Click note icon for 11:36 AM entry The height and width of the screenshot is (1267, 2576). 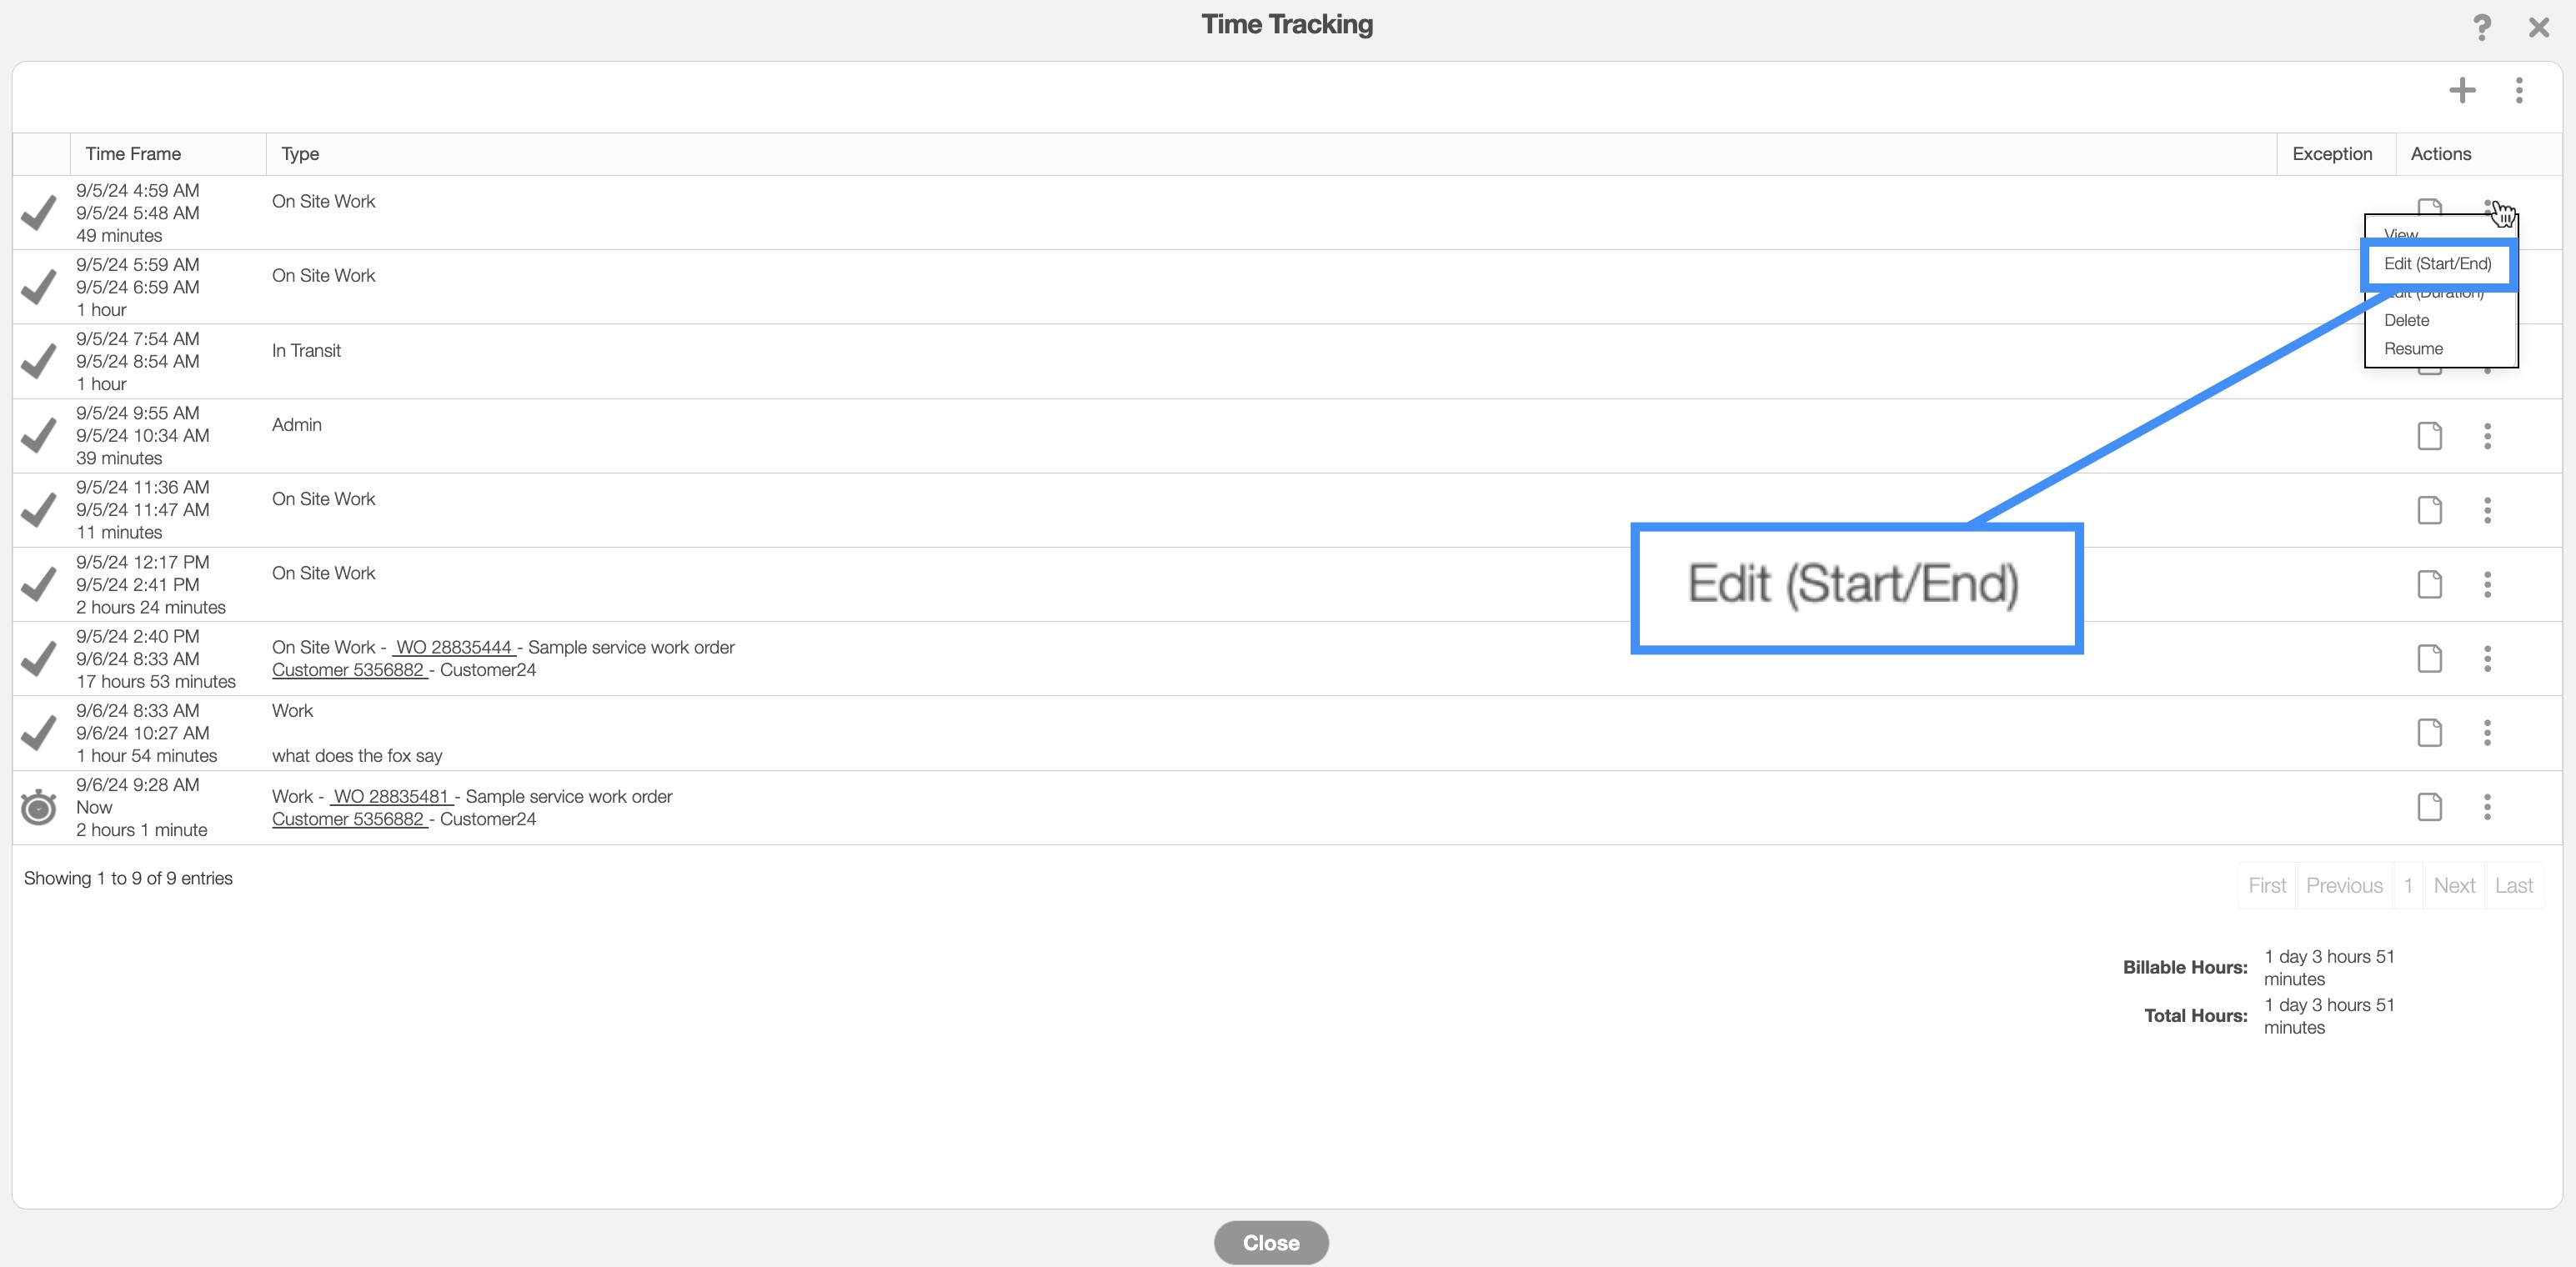[2429, 510]
